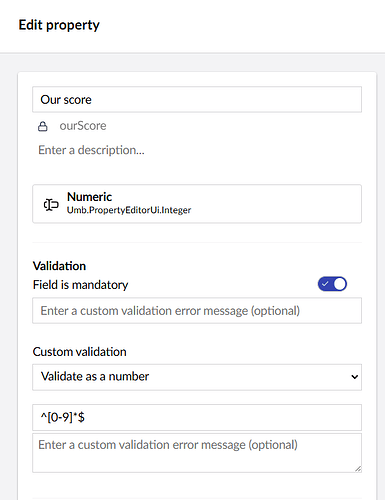Toggle the Field is mandatory switch
The height and width of the screenshot is (500, 385).
332,284
